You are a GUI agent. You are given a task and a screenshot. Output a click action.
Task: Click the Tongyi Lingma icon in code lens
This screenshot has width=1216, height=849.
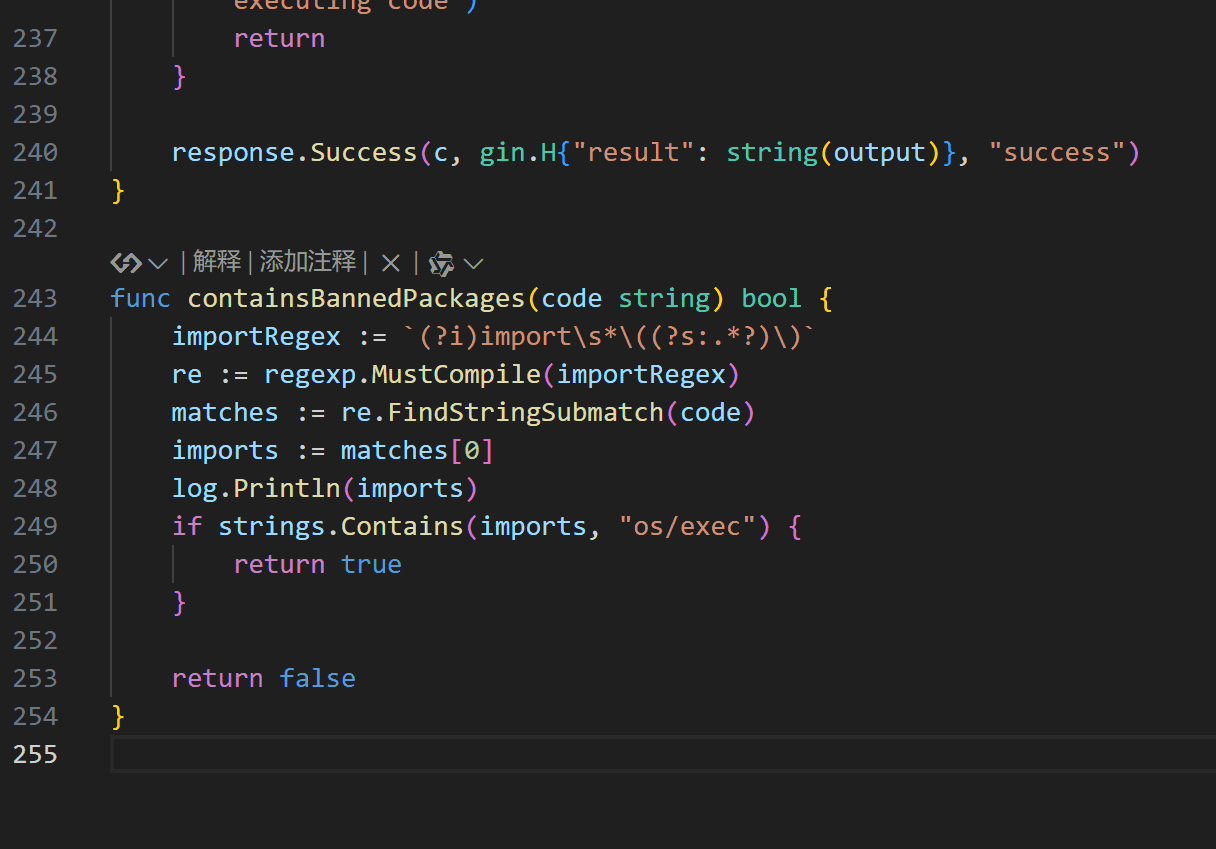[x=441, y=264]
